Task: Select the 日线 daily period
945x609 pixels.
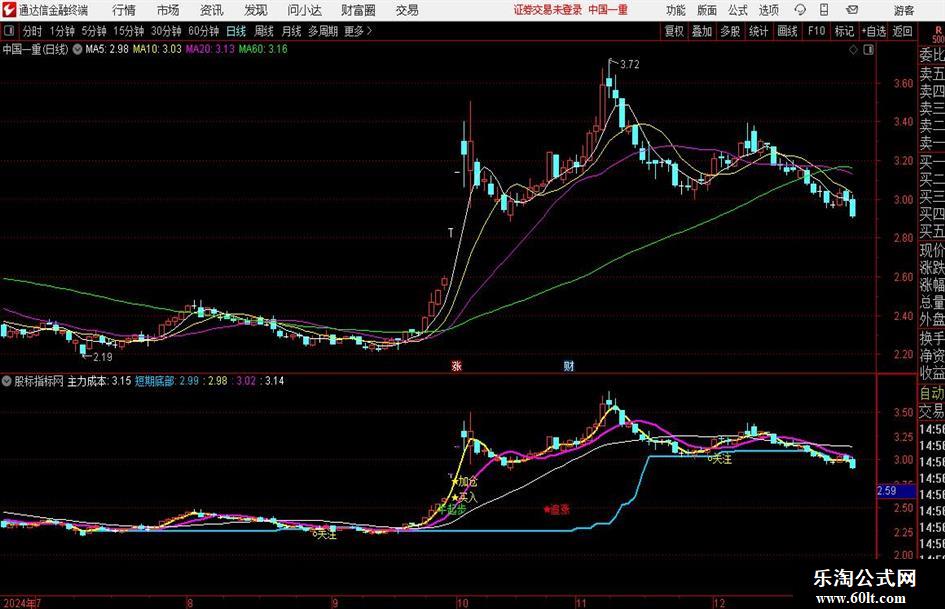Action: point(236,31)
